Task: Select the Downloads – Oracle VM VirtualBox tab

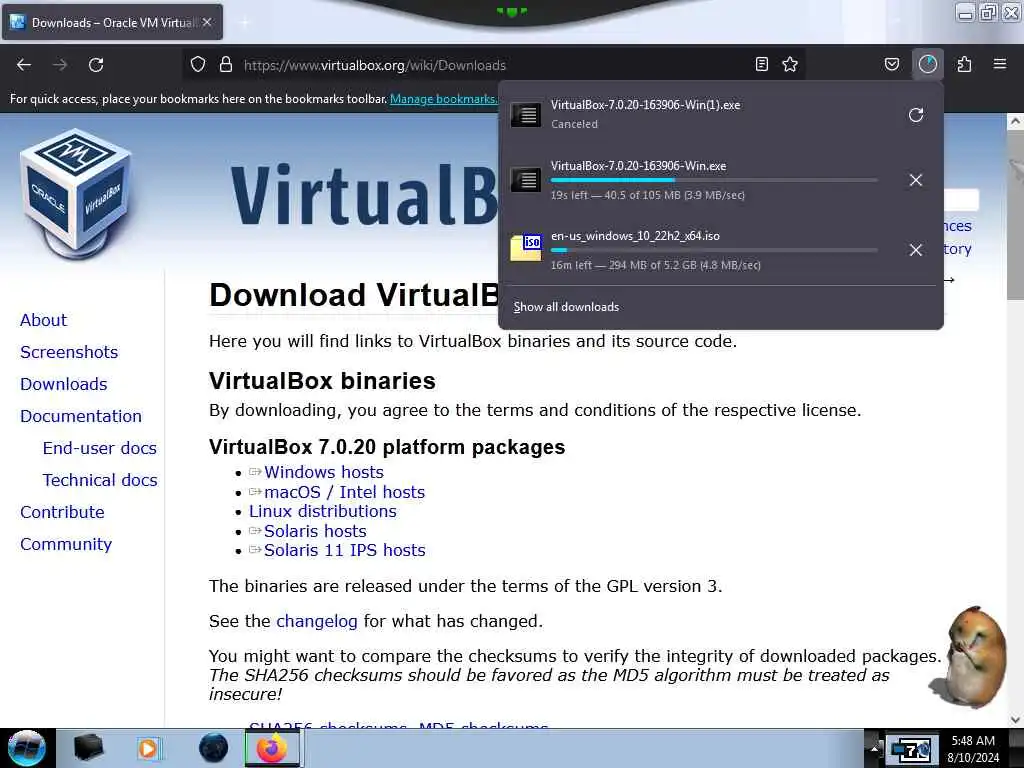Action: [x=112, y=22]
